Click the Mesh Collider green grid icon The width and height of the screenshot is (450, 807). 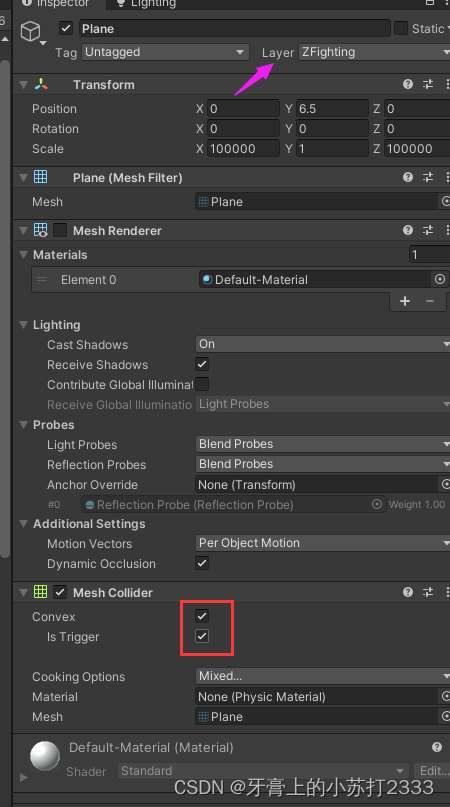pyautogui.click(x=41, y=592)
